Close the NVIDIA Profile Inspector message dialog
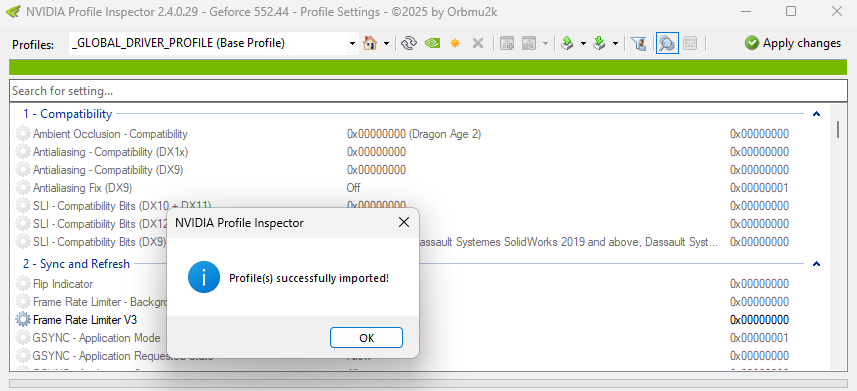This screenshot has height=391, width=857. (x=403, y=223)
